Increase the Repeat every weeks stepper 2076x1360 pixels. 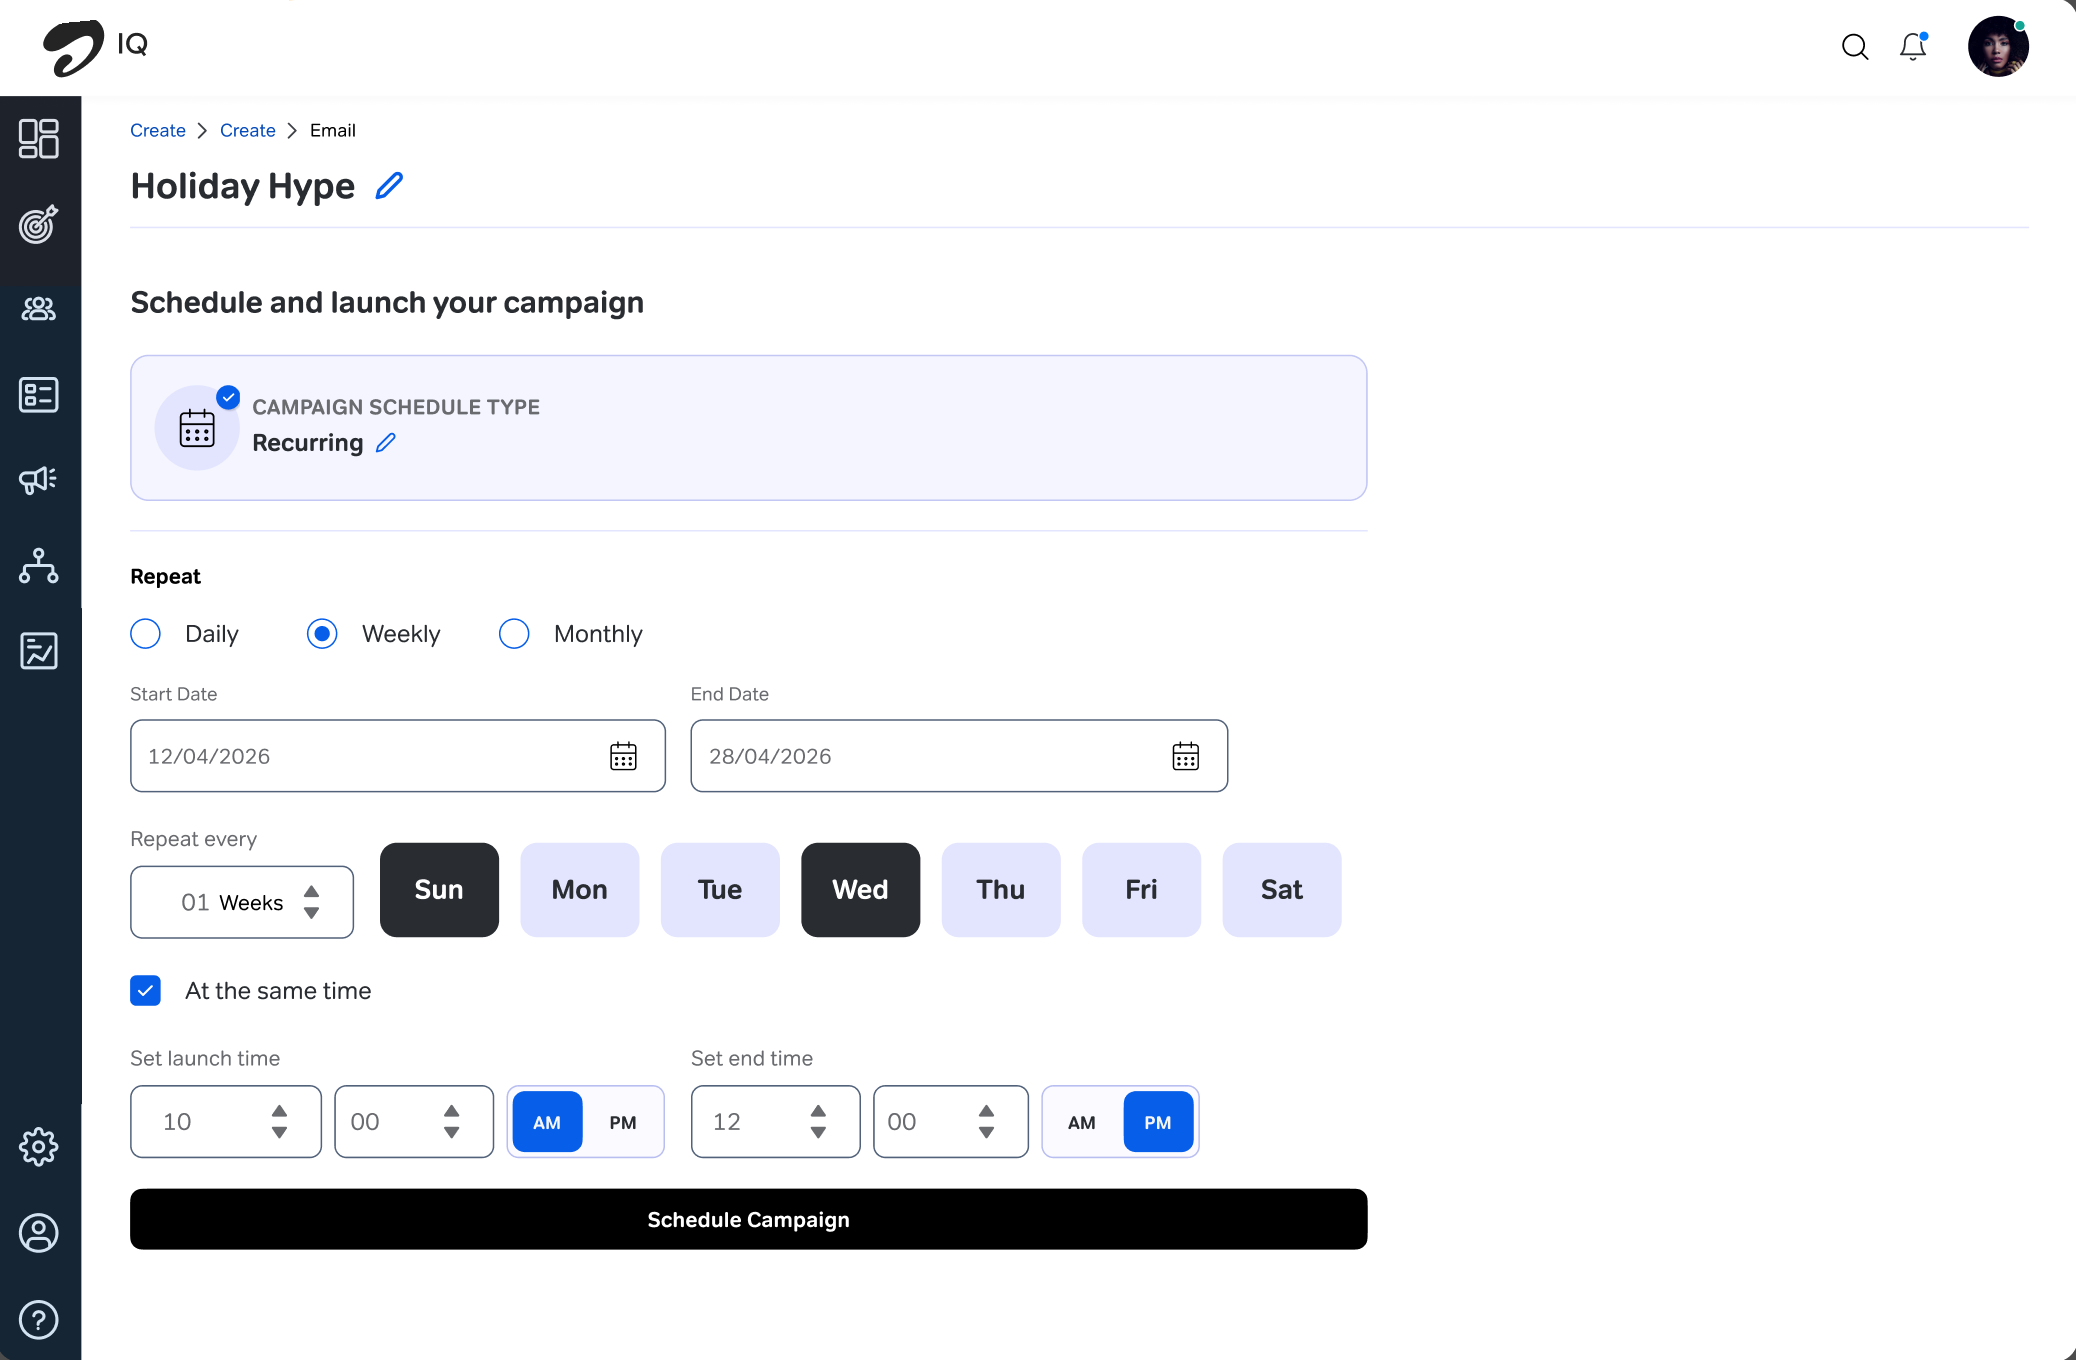pyautogui.click(x=312, y=891)
